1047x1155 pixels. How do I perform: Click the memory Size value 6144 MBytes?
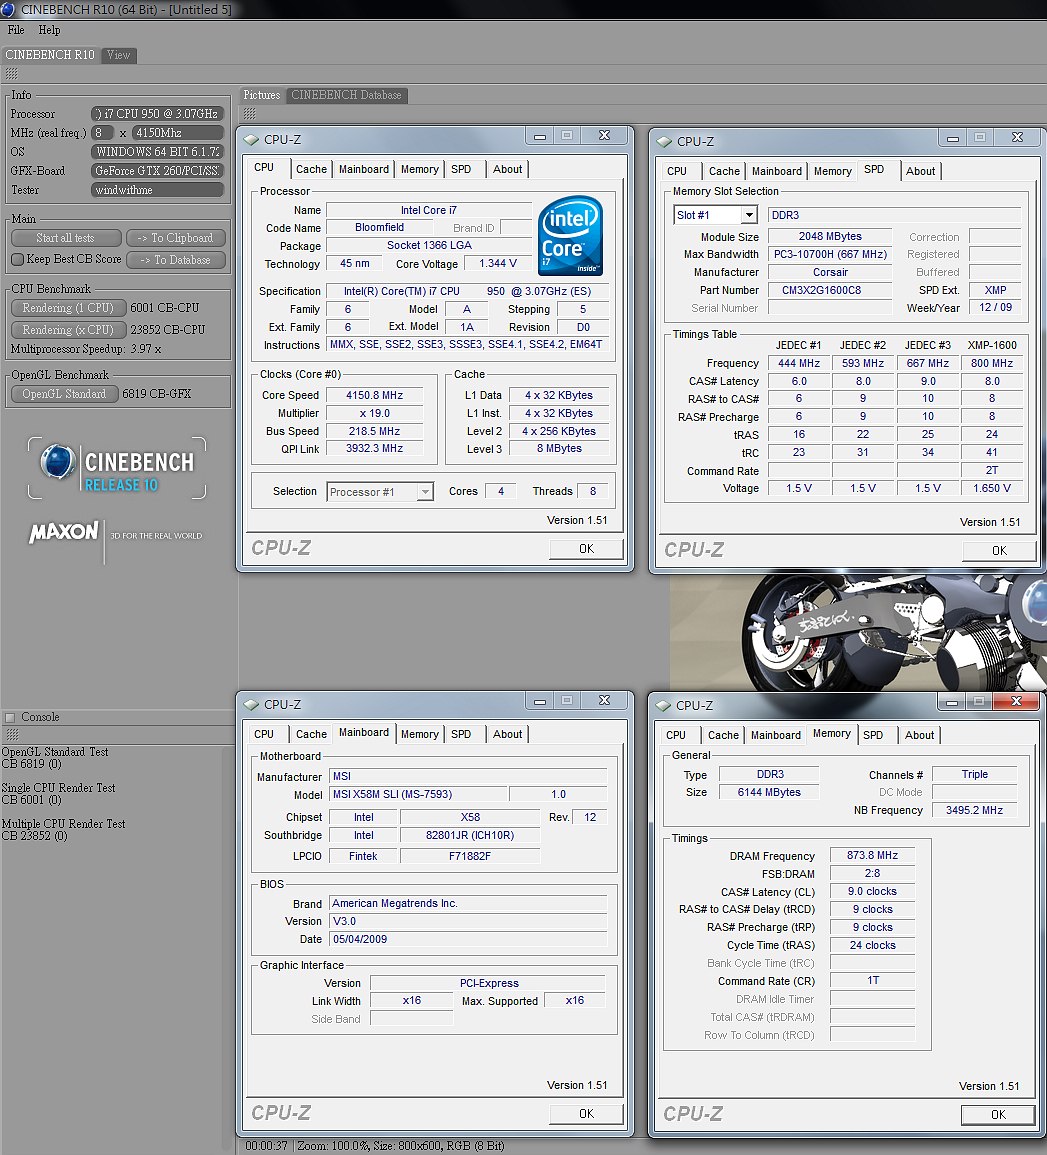click(x=768, y=793)
